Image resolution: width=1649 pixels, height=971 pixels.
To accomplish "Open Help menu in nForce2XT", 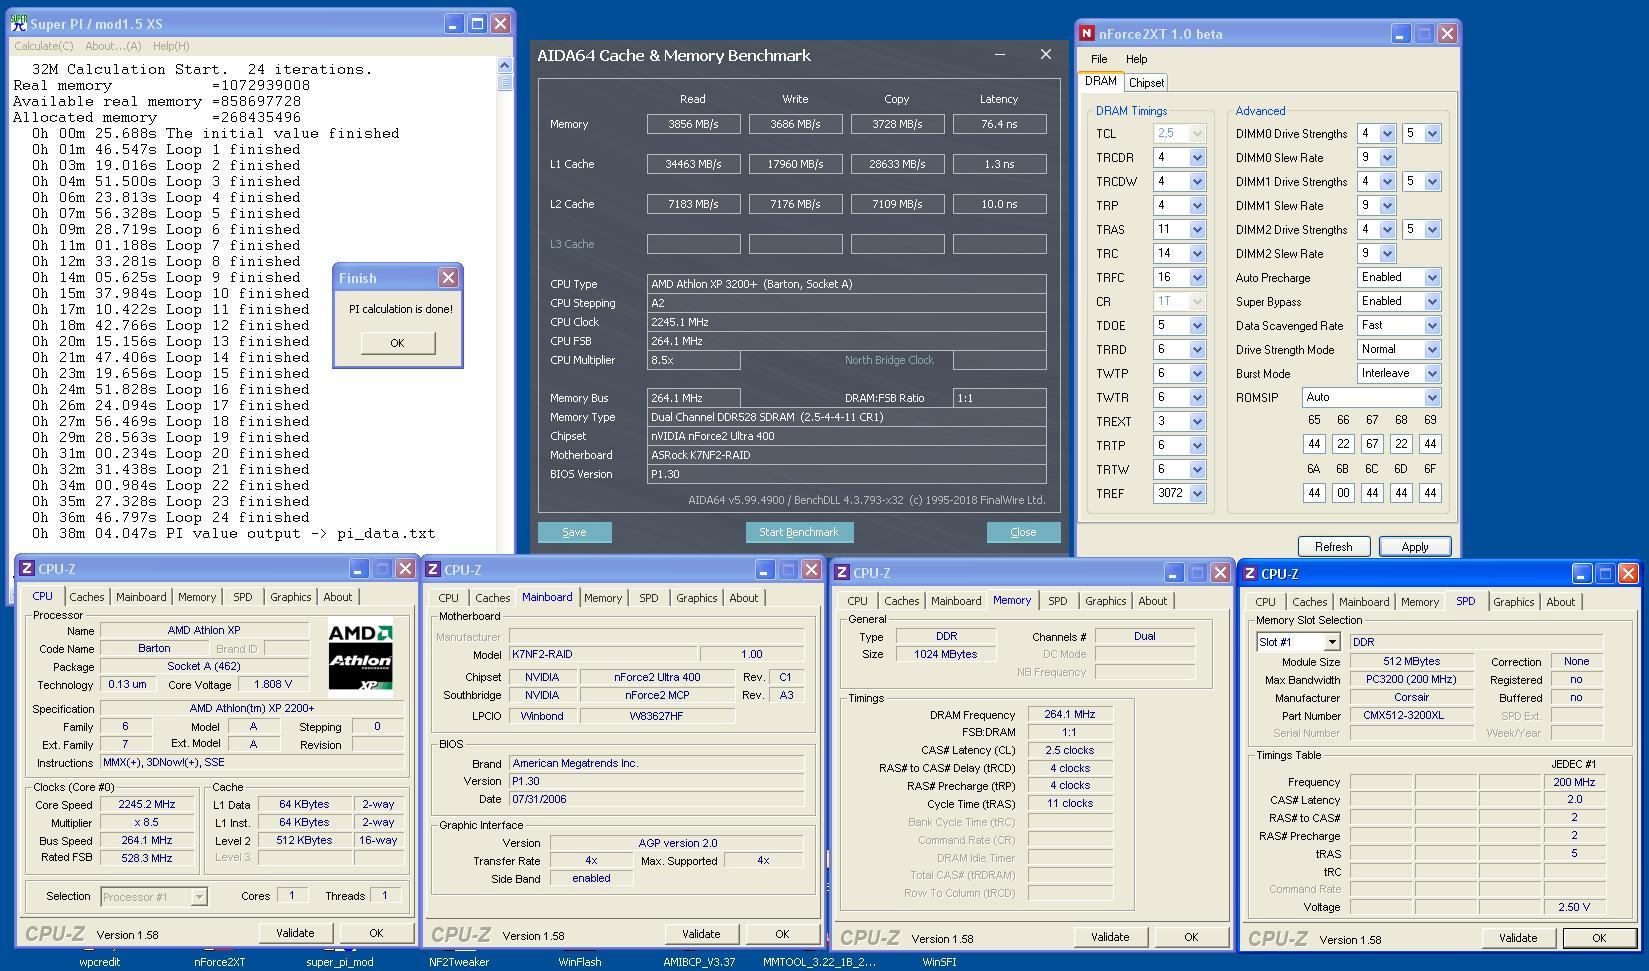I will pyautogui.click(x=1136, y=59).
